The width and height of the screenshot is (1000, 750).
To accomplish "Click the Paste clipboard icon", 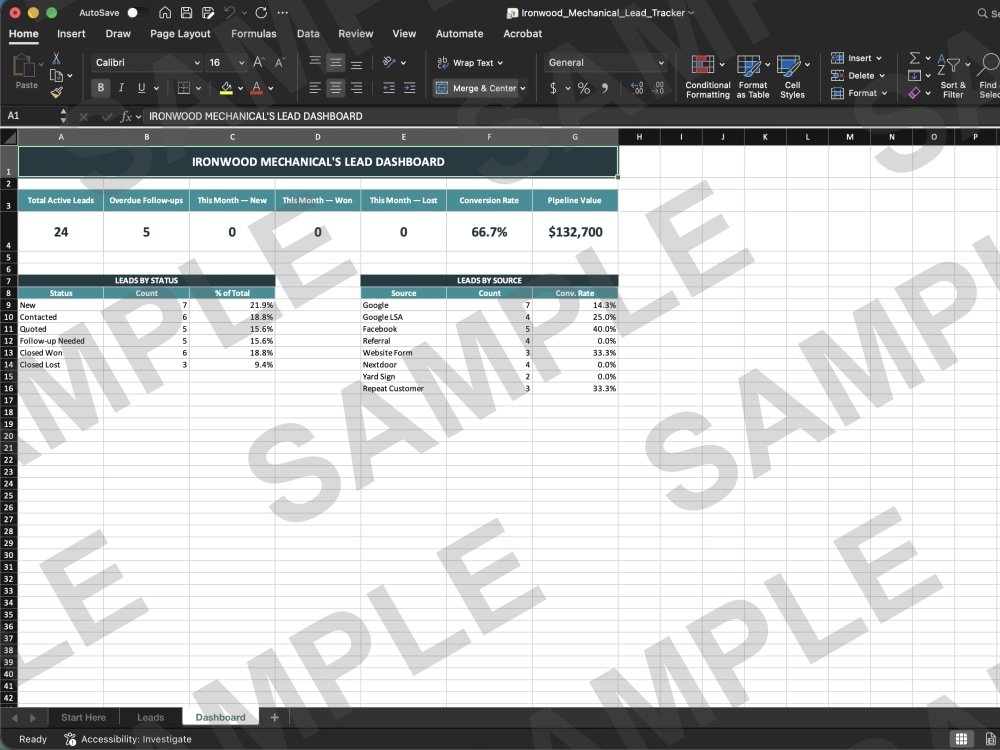I will (24, 66).
